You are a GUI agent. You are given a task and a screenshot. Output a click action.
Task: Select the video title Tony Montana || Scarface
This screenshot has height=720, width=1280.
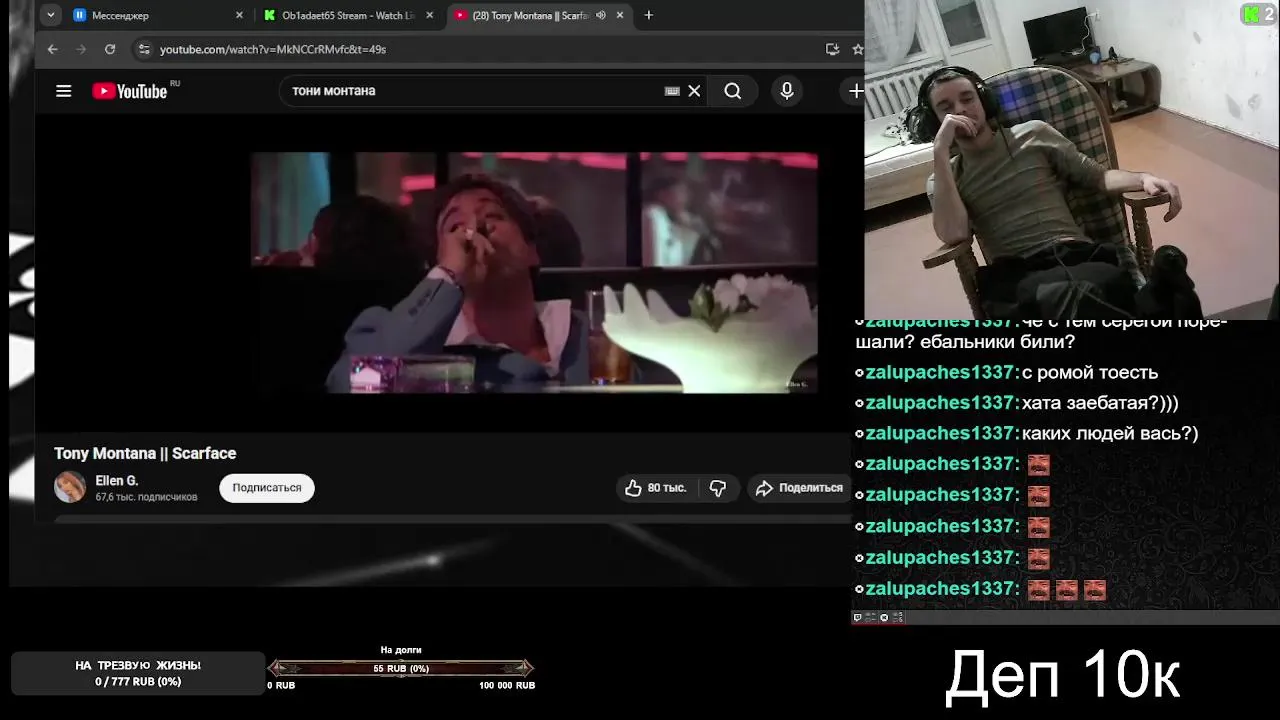pyautogui.click(x=145, y=453)
